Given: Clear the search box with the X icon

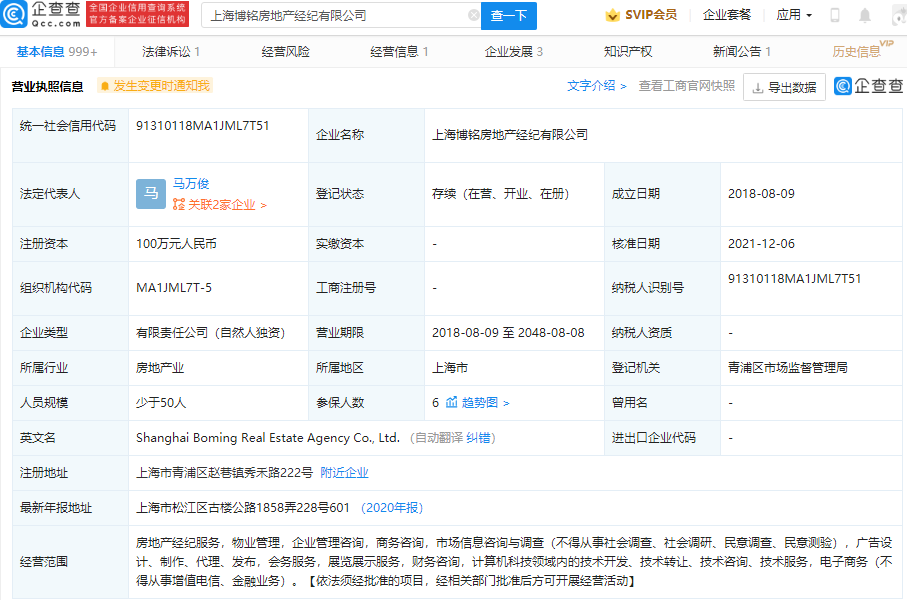Looking at the screenshot, I should (x=474, y=15).
